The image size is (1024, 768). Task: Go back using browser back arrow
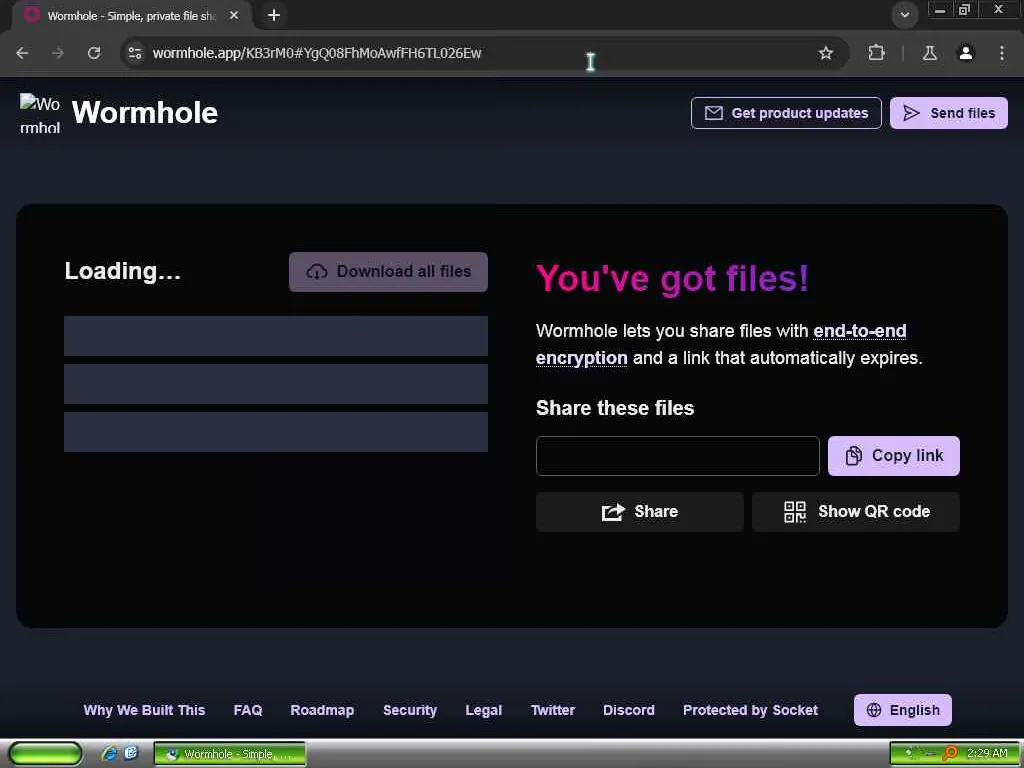(22, 53)
